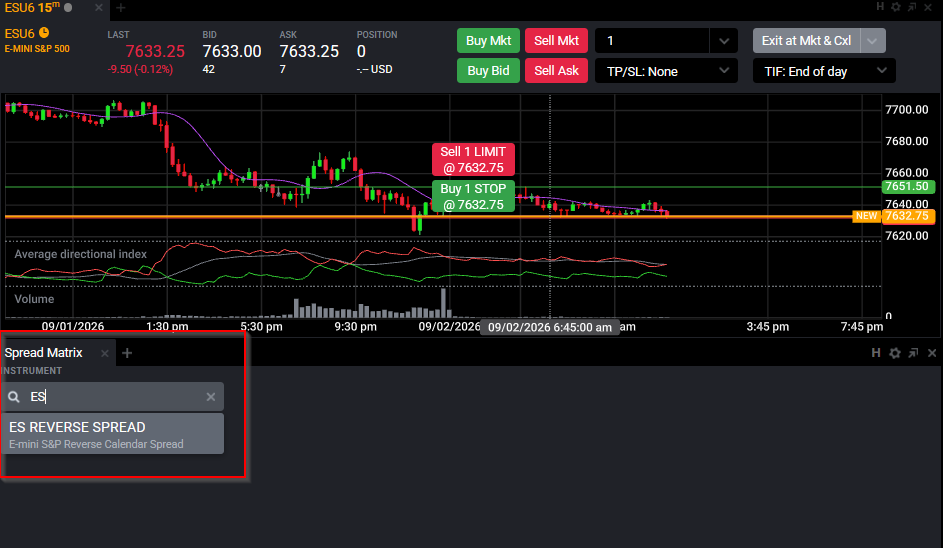Pop out the chart panel
Screen dimensions: 943x548
tap(912, 7)
